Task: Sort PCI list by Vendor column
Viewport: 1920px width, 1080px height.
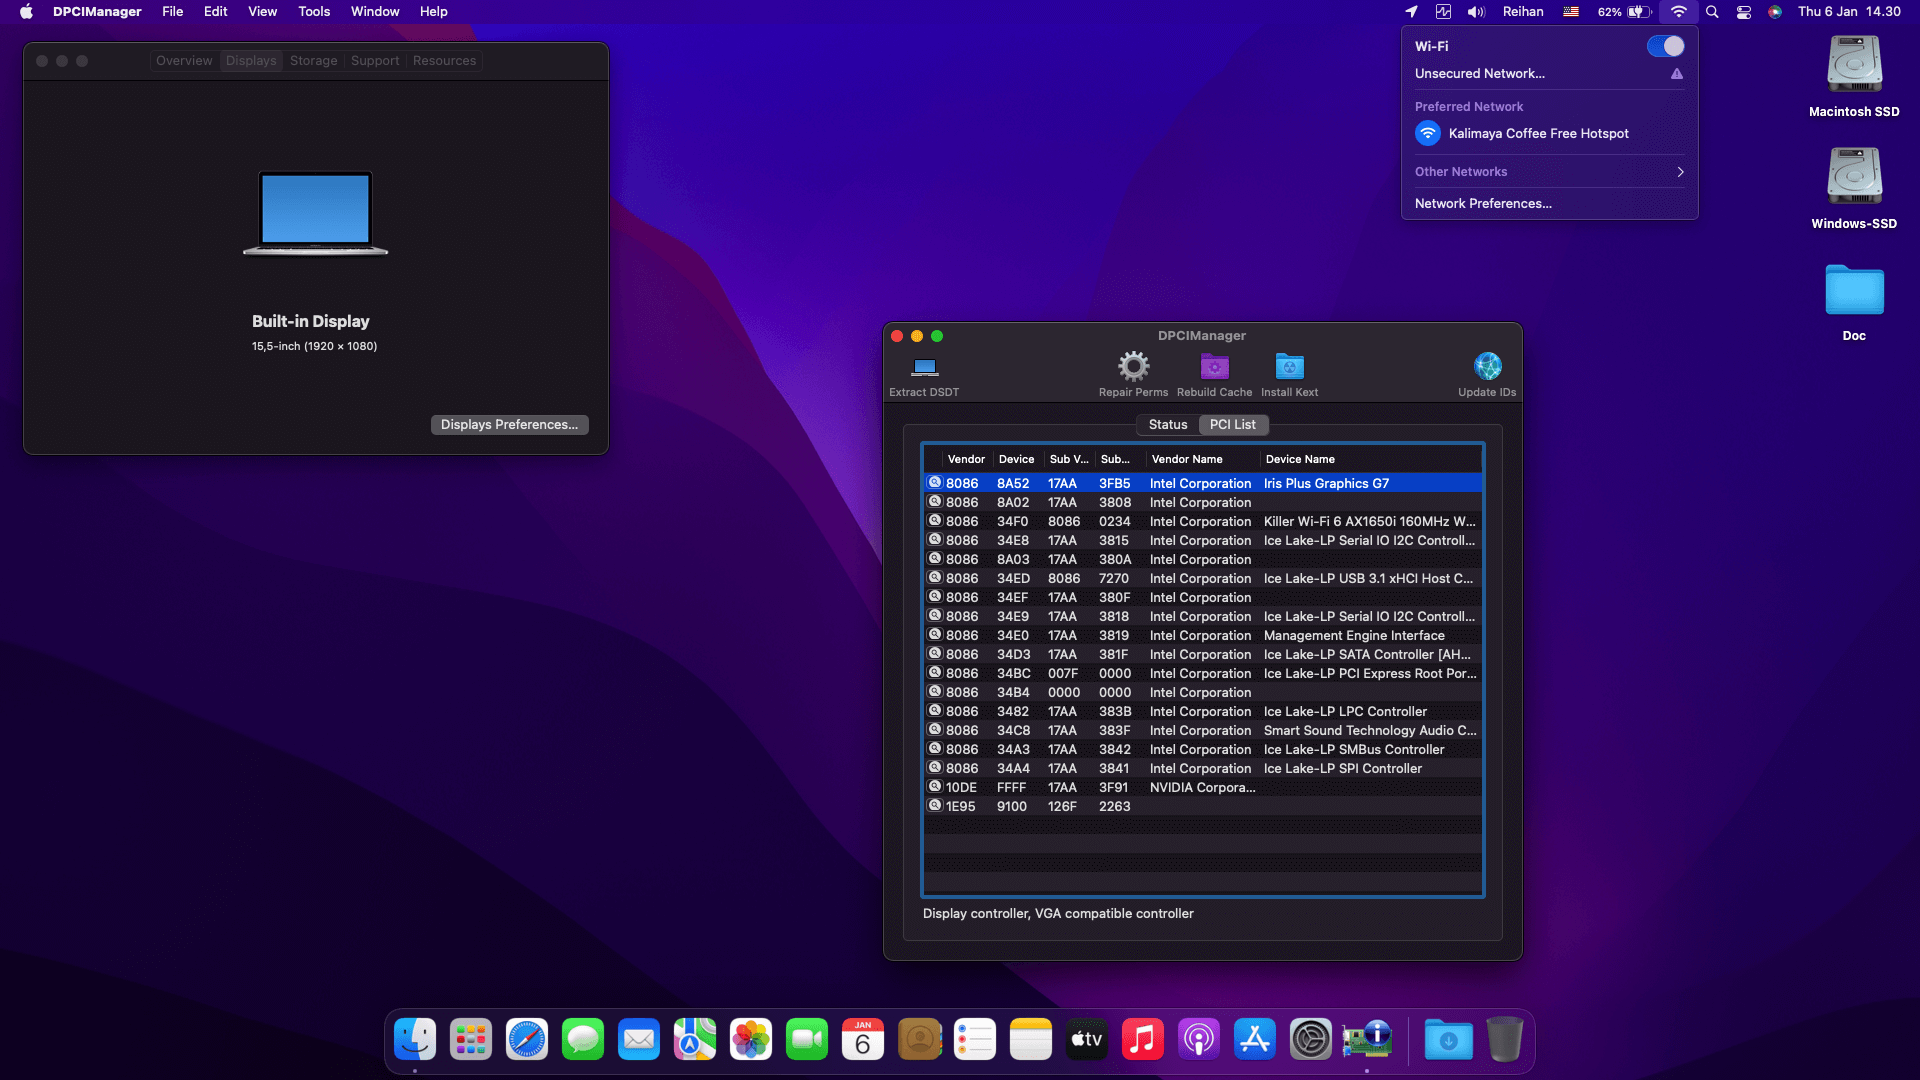Action: click(x=966, y=460)
